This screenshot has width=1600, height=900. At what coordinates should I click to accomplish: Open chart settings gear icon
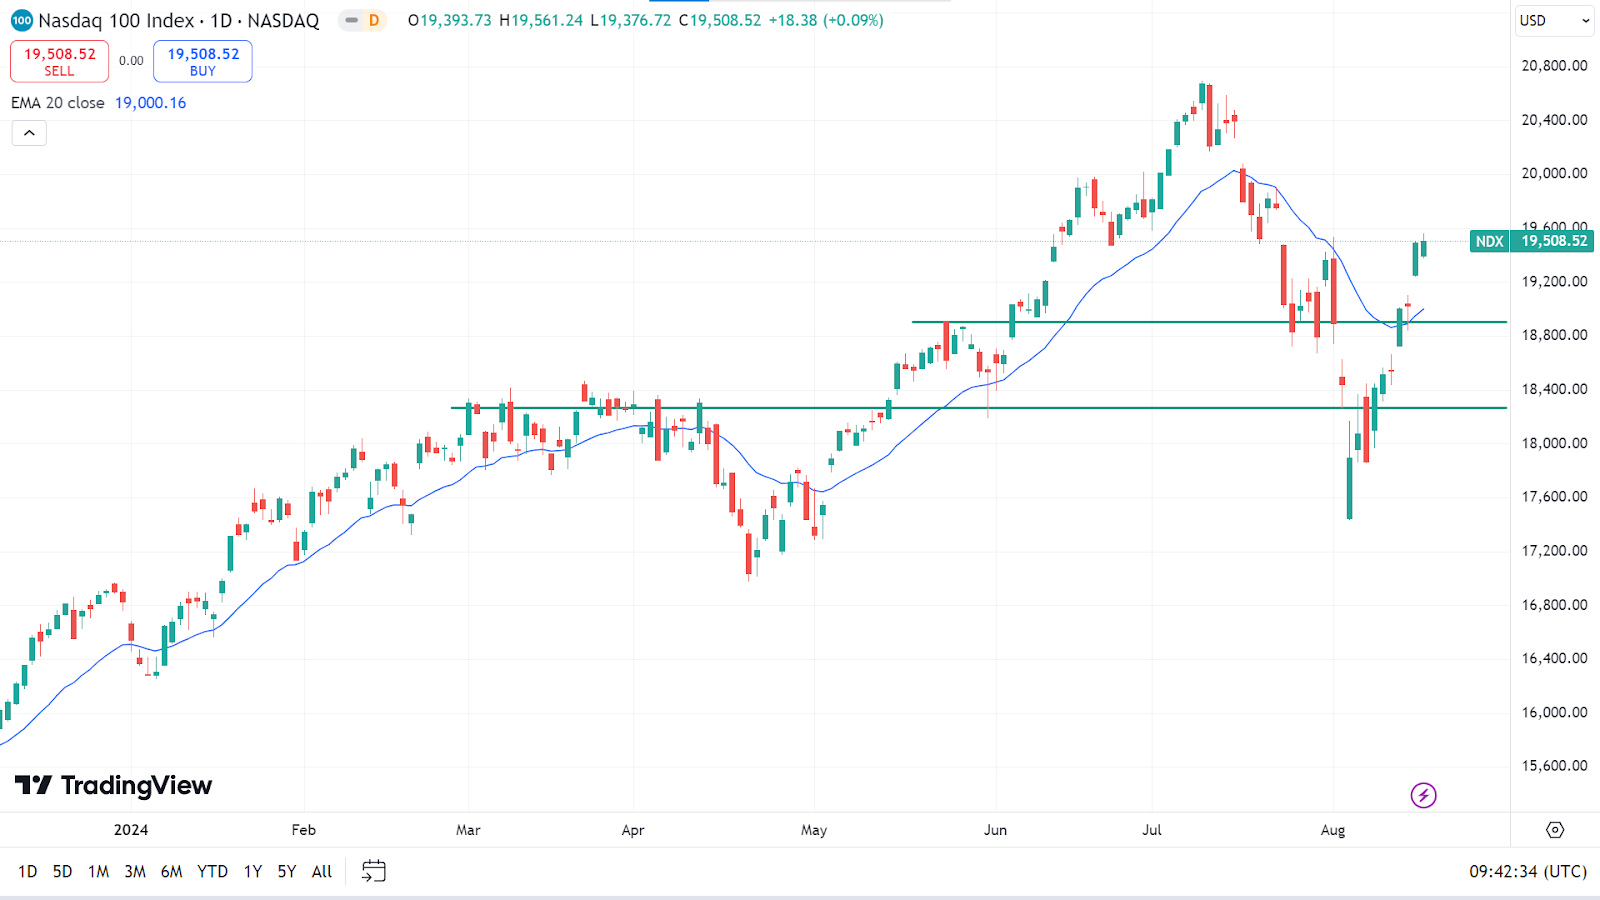tap(1555, 830)
